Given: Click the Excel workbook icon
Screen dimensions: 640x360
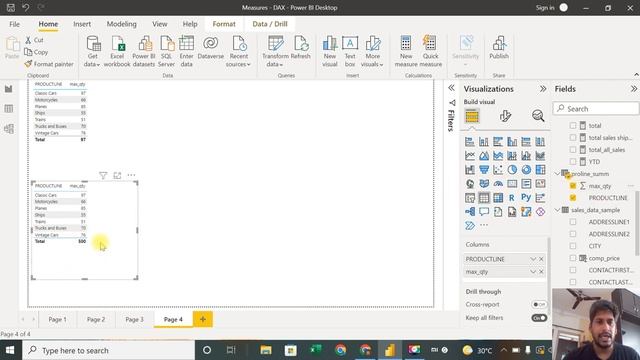Looking at the screenshot, I should click(117, 44).
